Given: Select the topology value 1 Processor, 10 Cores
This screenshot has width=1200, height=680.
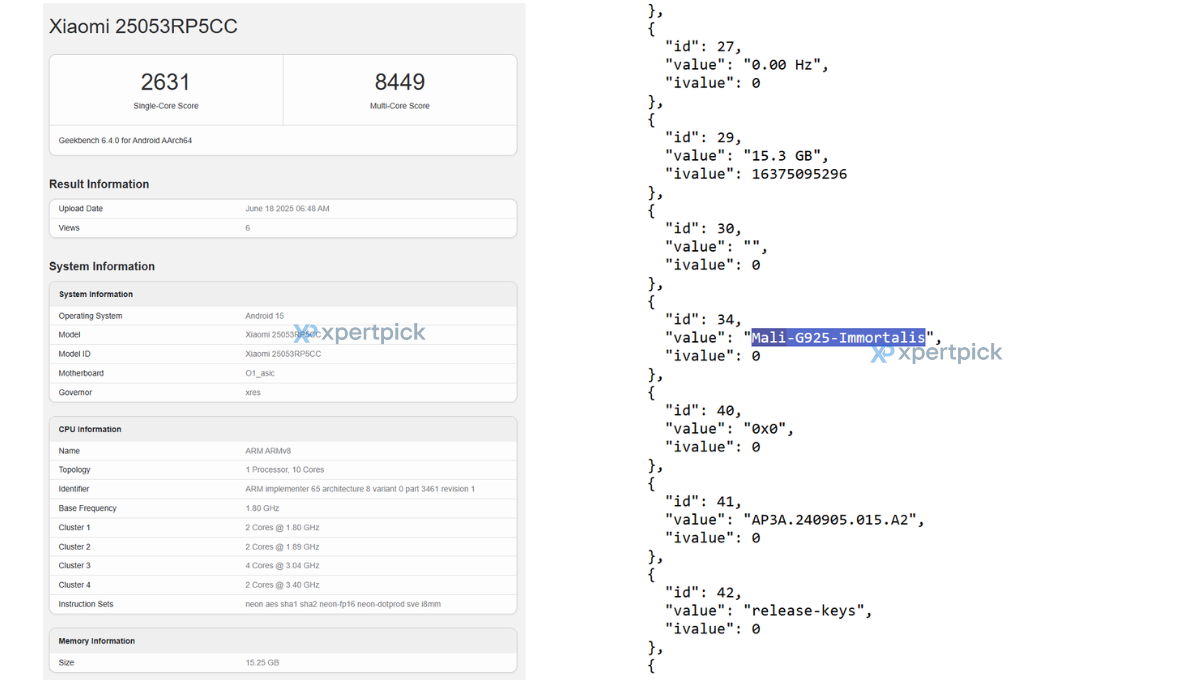Looking at the screenshot, I should point(285,470).
